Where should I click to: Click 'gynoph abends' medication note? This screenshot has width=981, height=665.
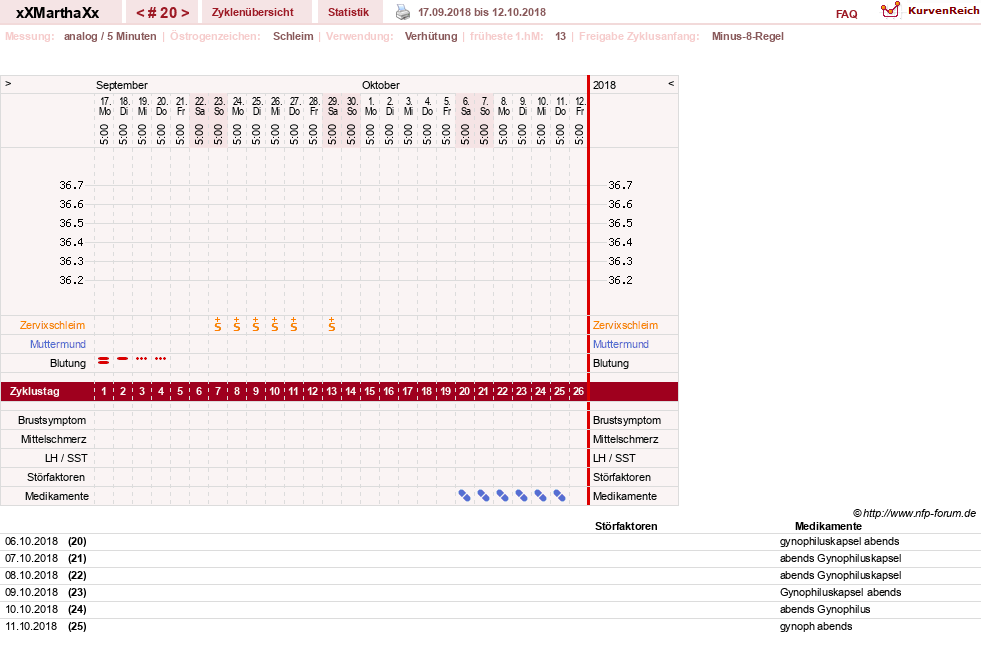pos(816,626)
